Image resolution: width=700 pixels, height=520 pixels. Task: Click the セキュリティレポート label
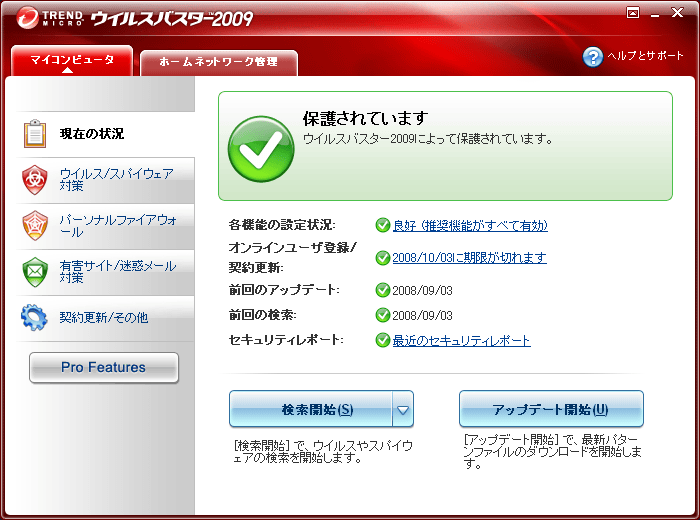coord(286,340)
